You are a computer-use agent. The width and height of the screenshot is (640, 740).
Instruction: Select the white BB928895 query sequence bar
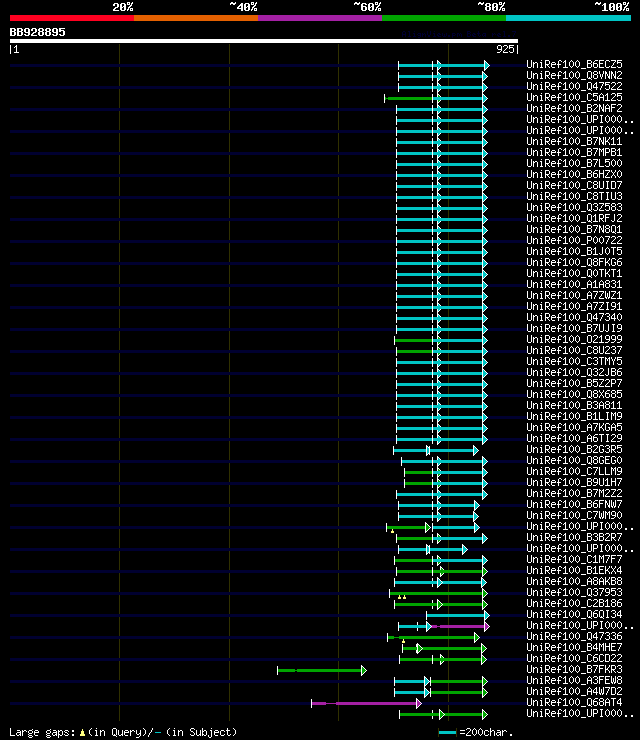point(264,41)
